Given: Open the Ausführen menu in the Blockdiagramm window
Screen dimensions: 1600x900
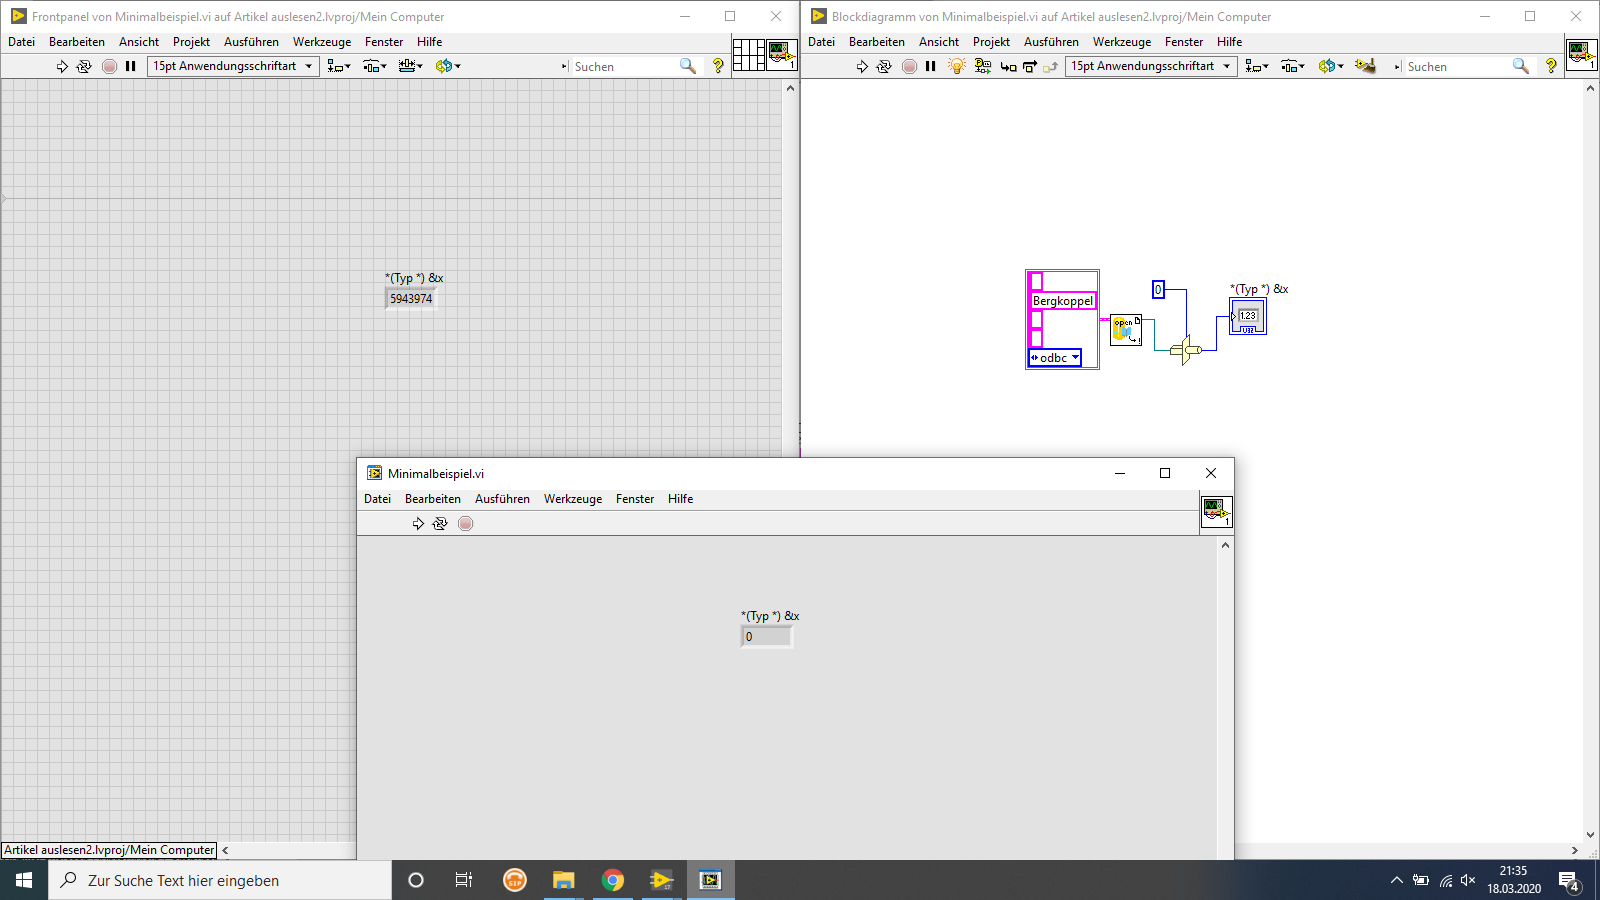Looking at the screenshot, I should point(1051,42).
